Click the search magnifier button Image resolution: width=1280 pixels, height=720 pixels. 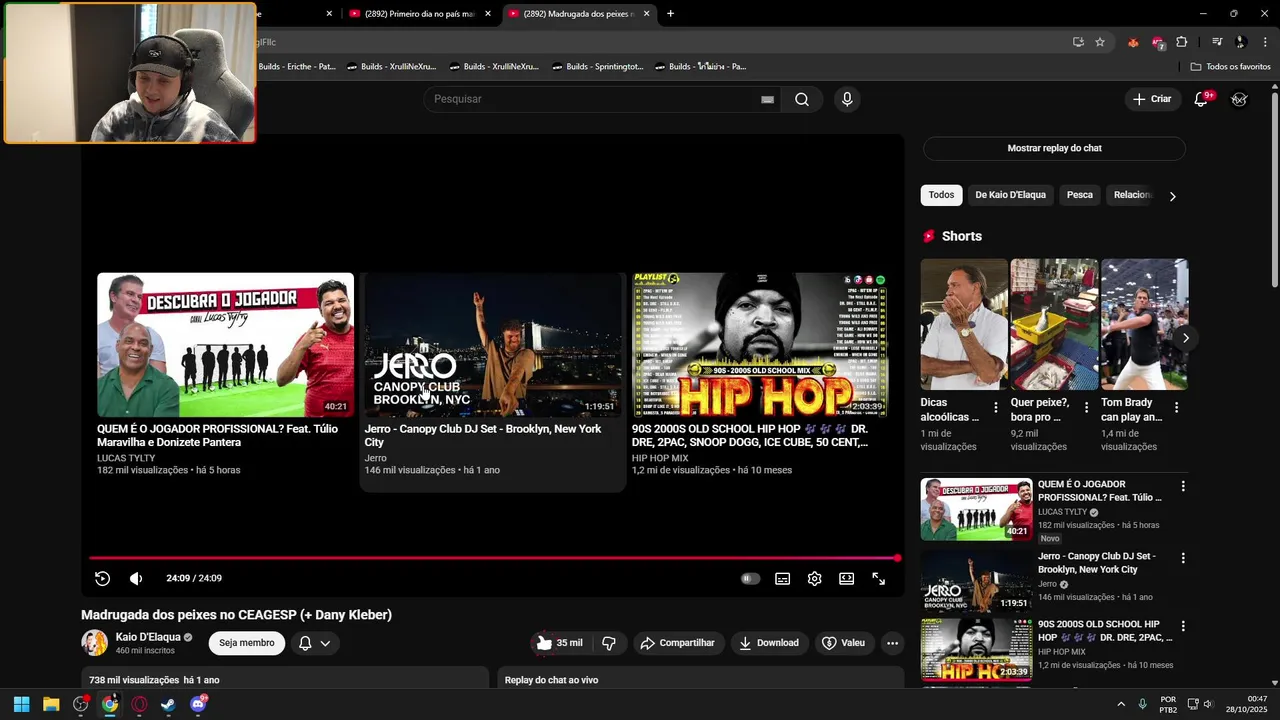coord(802,99)
